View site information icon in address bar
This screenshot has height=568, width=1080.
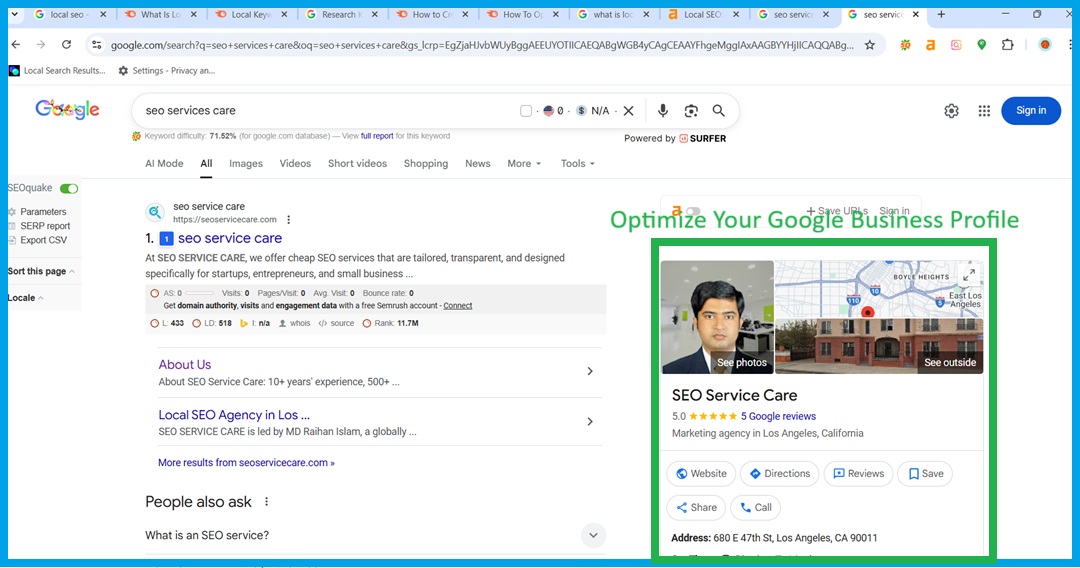click(96, 45)
